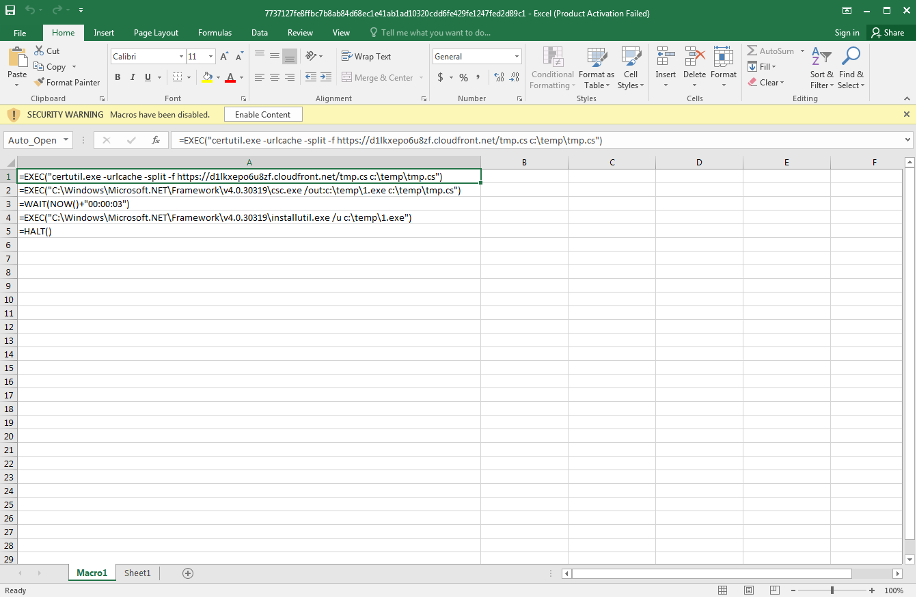916x597 pixels.
Task: Click Enable Content in security warning
Action: coord(263,114)
